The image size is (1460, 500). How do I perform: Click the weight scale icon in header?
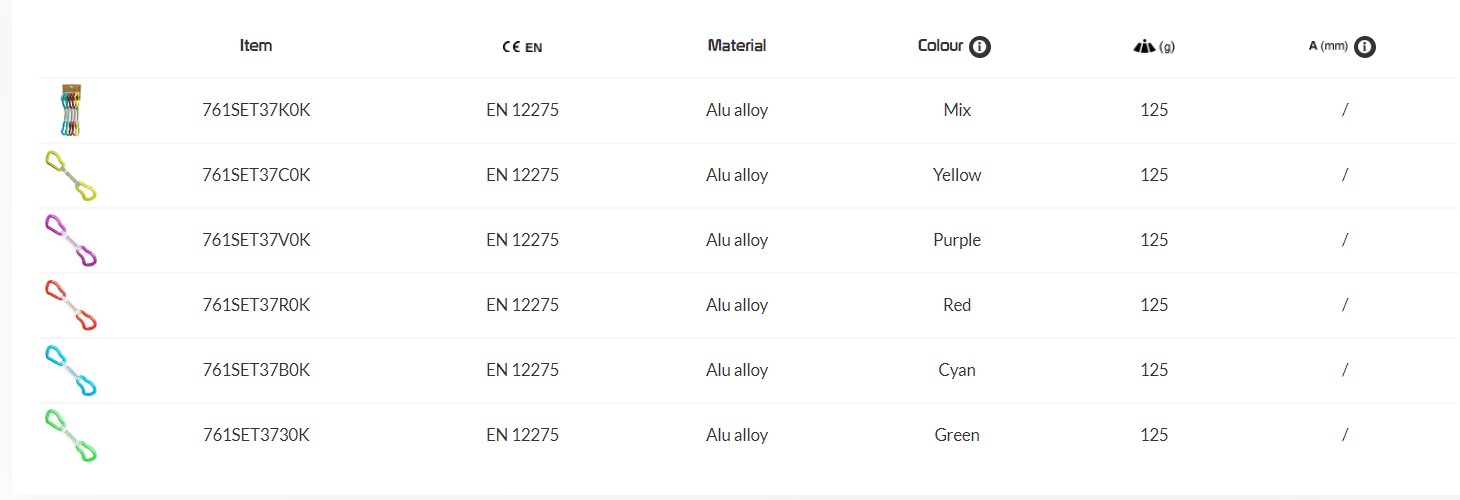point(1144,46)
